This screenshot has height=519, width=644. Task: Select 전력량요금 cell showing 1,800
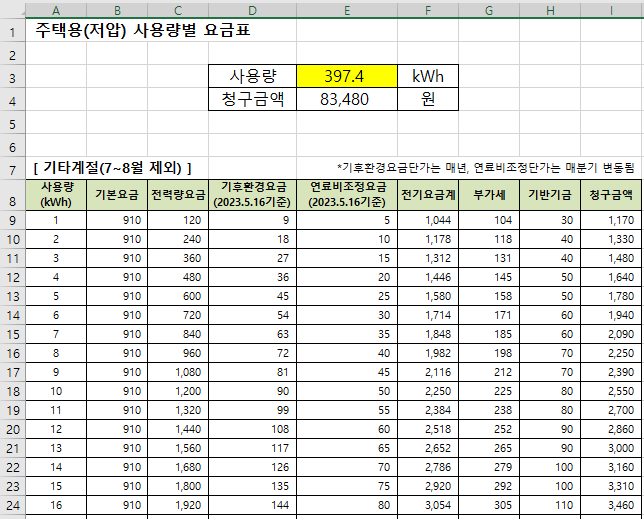click(x=178, y=486)
